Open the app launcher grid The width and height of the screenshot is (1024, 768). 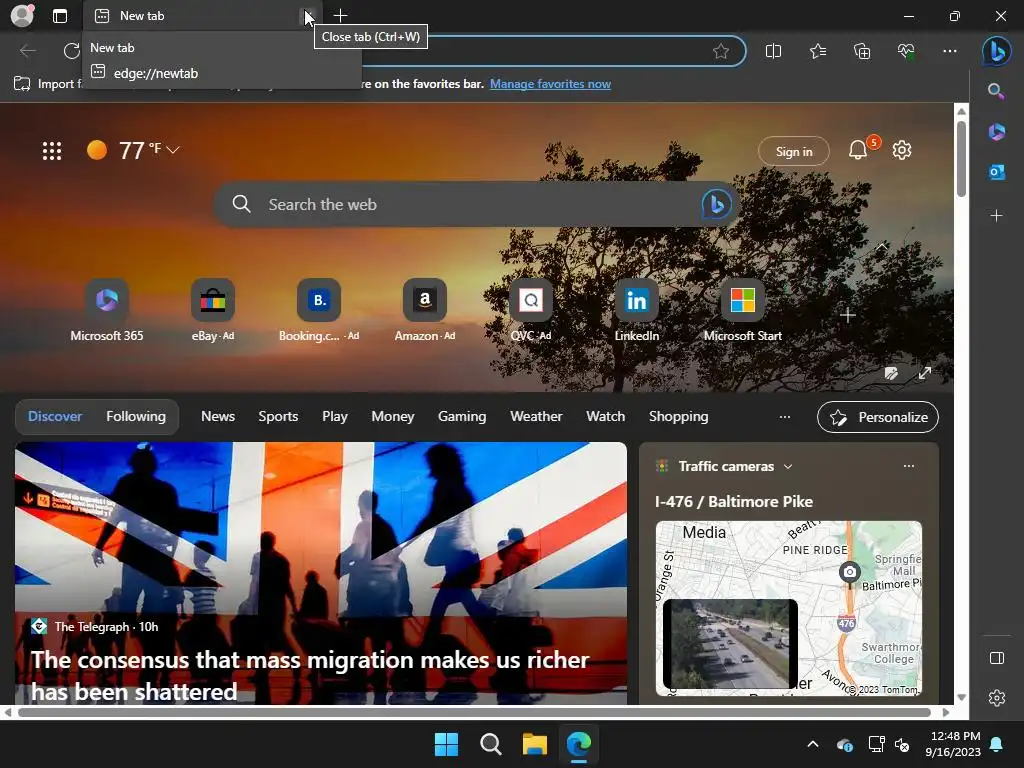[52, 151]
